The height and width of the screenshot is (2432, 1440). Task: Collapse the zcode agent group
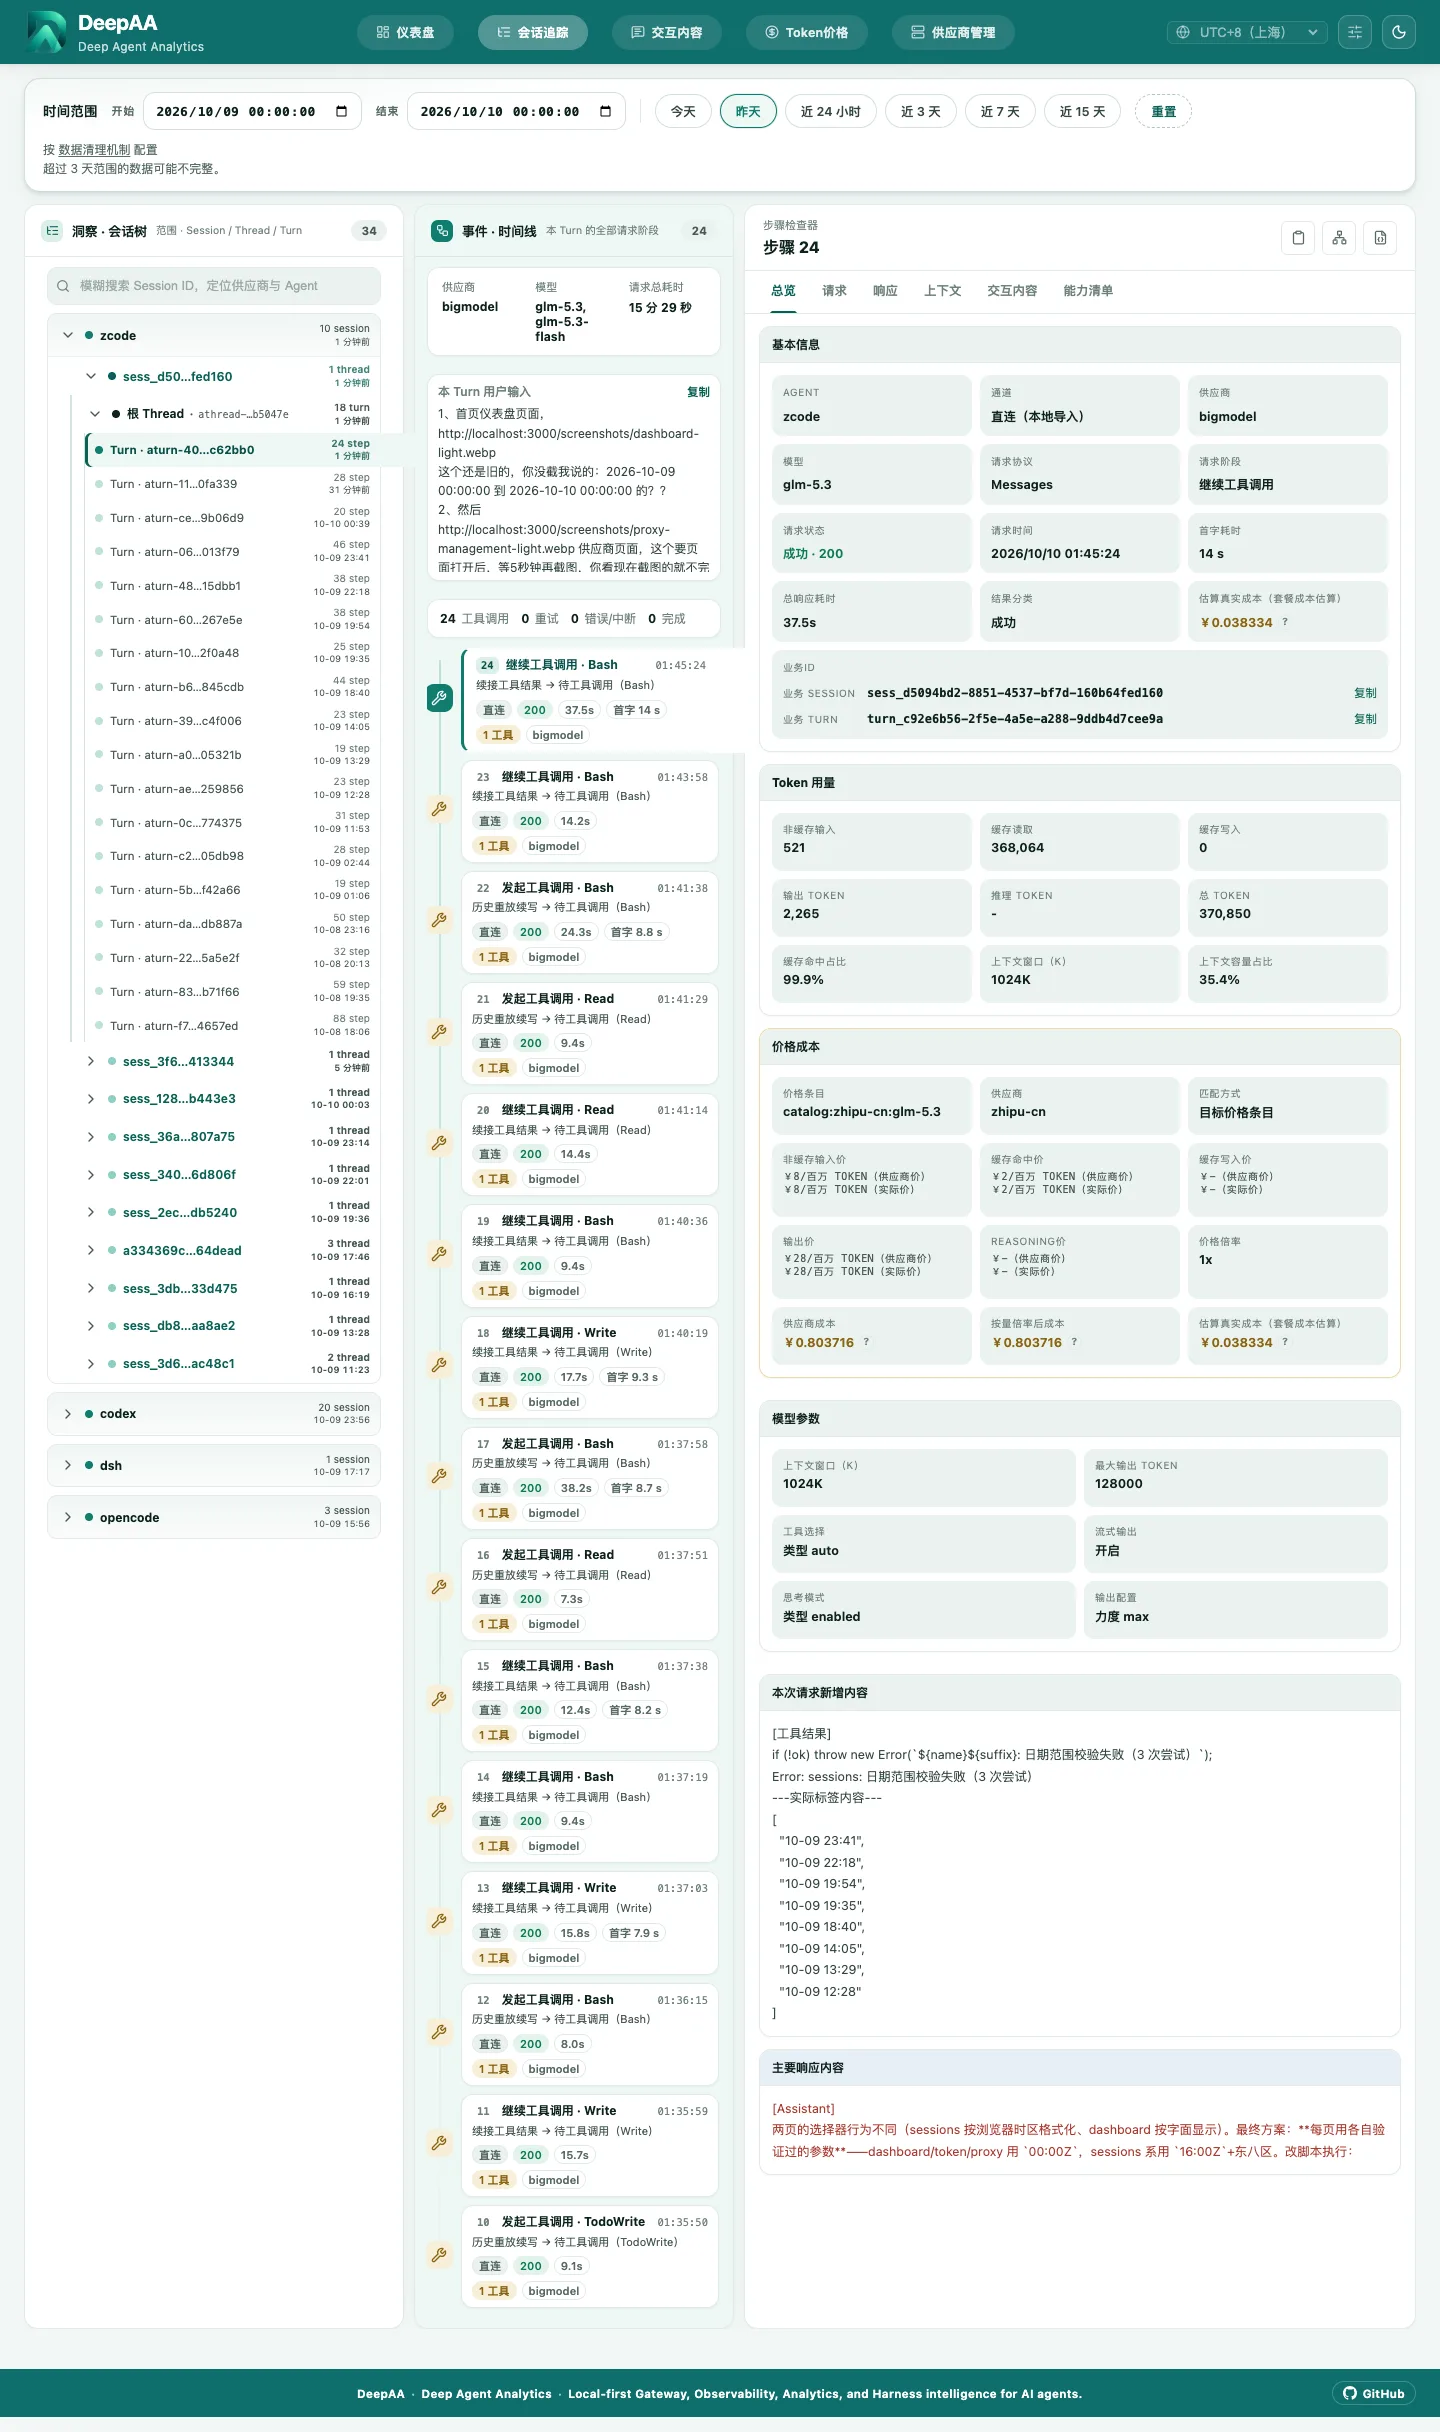(x=68, y=335)
